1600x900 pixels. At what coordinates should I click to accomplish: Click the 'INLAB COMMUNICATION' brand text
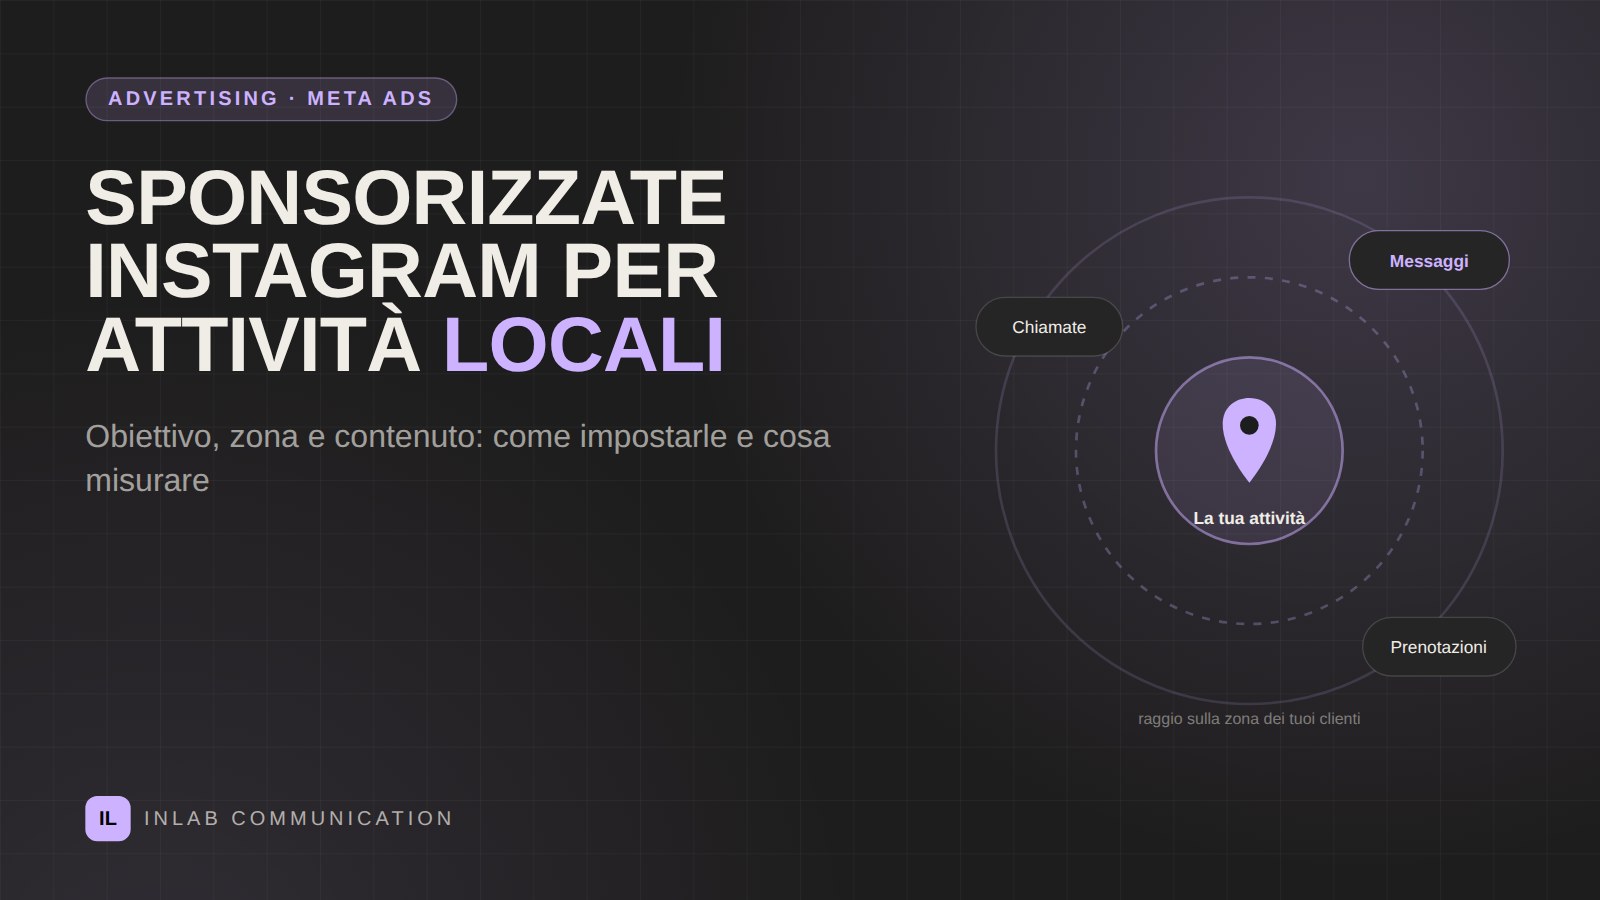coord(299,818)
